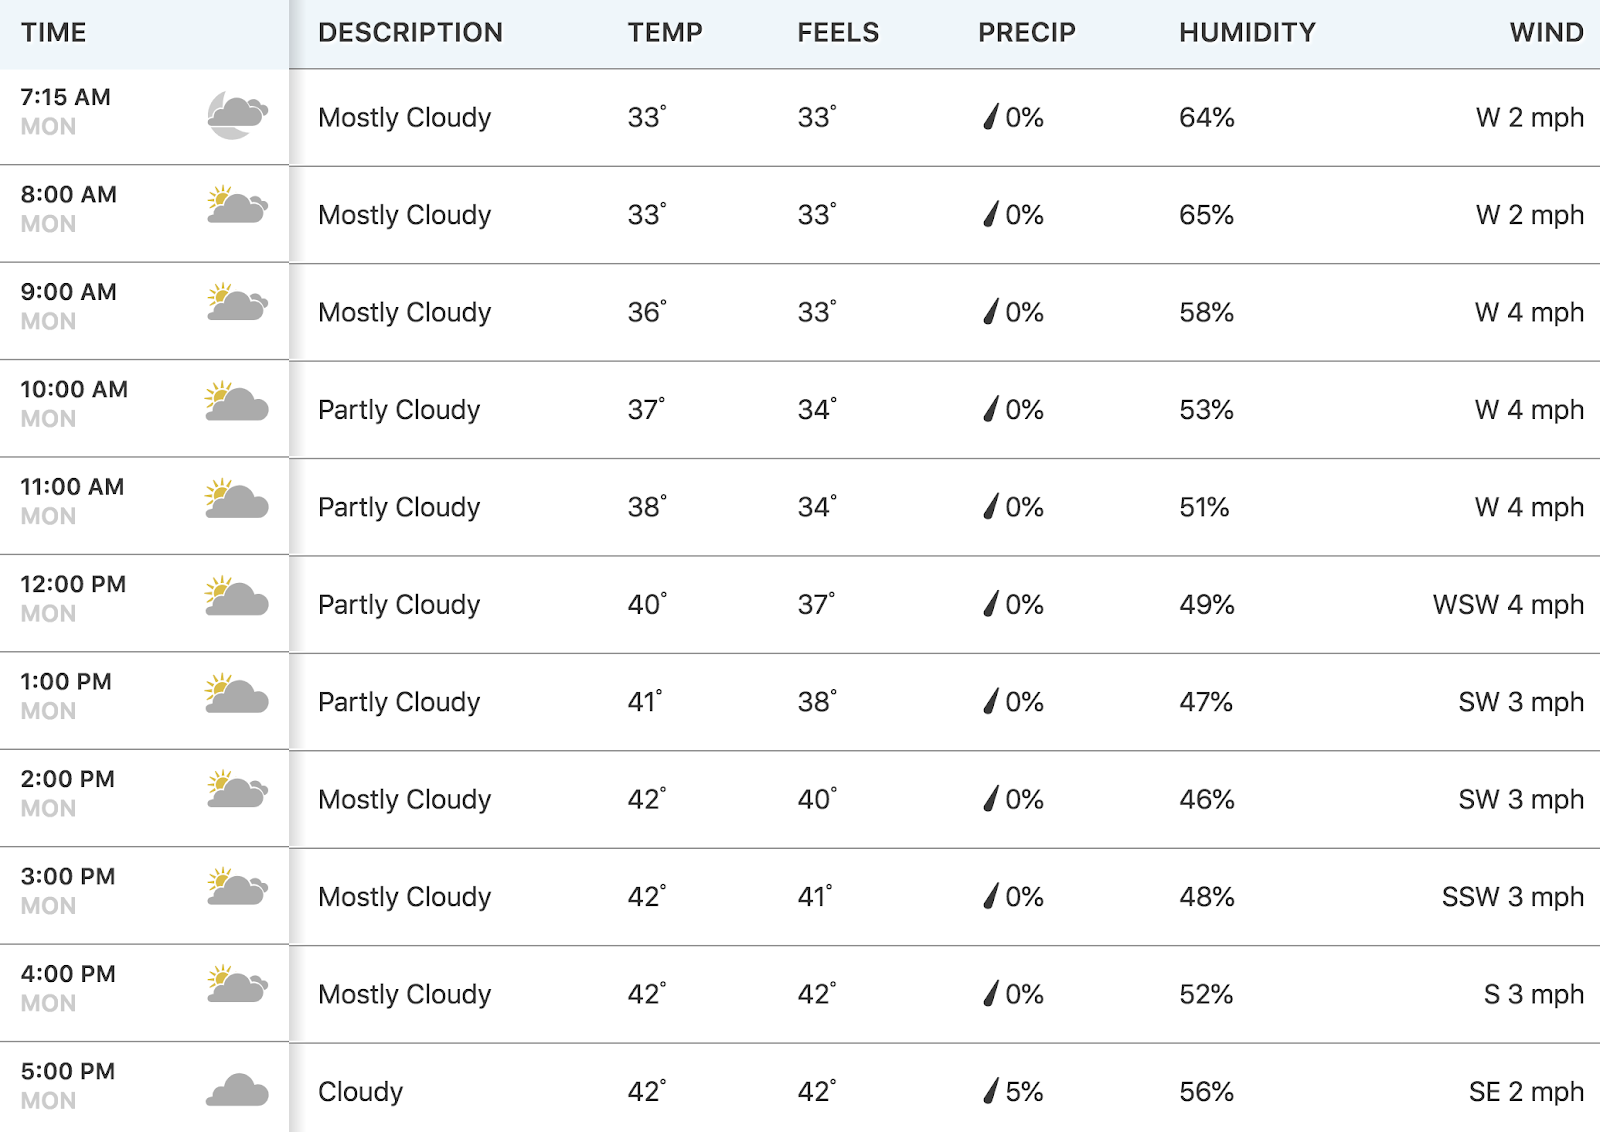
Task: Click the HUMIDITY column header
Action: pos(1247,33)
